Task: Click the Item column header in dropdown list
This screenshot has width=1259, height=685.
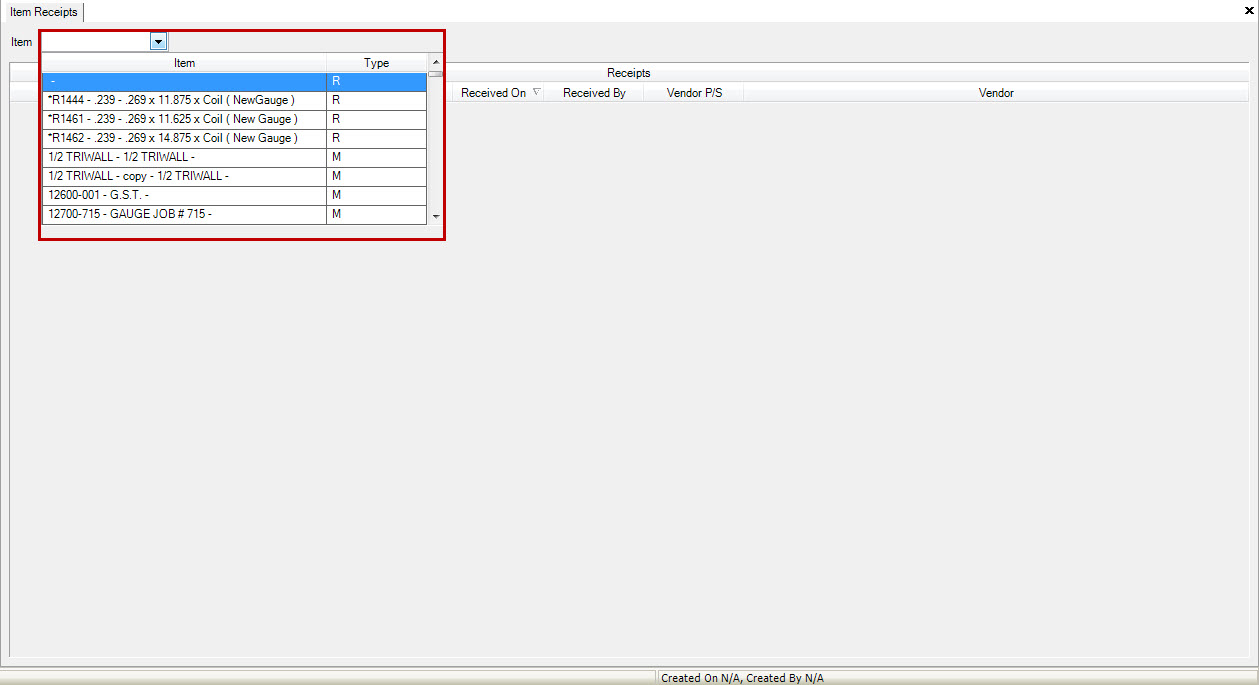Action: point(184,62)
